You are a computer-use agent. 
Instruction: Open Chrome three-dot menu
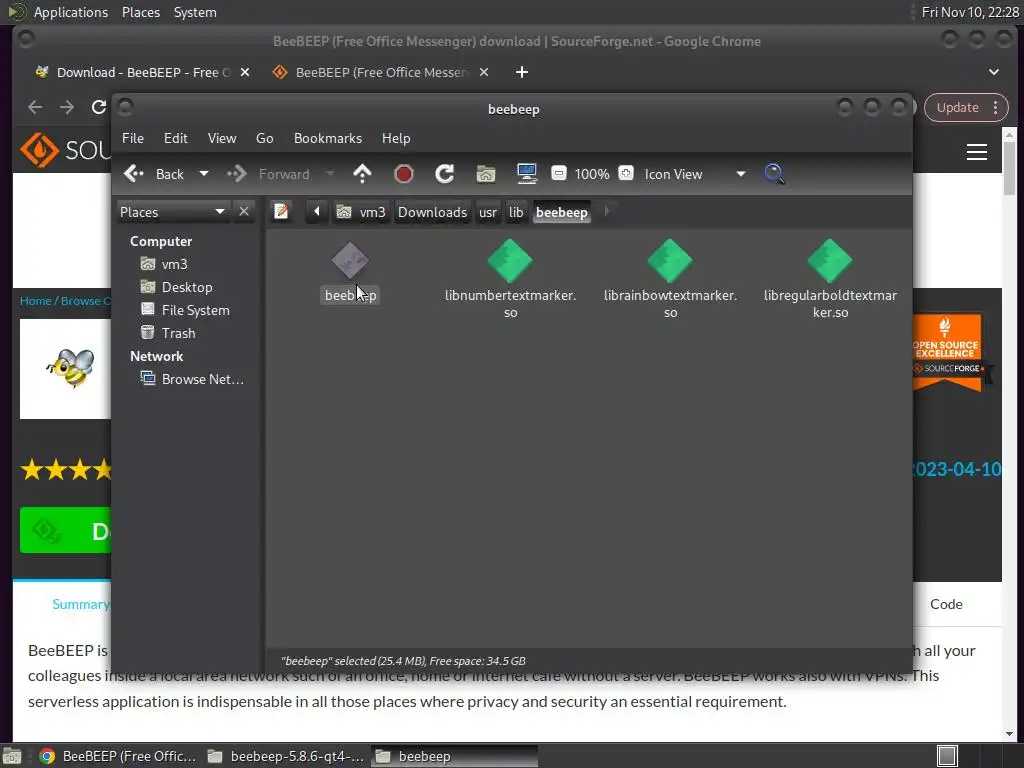(x=996, y=108)
